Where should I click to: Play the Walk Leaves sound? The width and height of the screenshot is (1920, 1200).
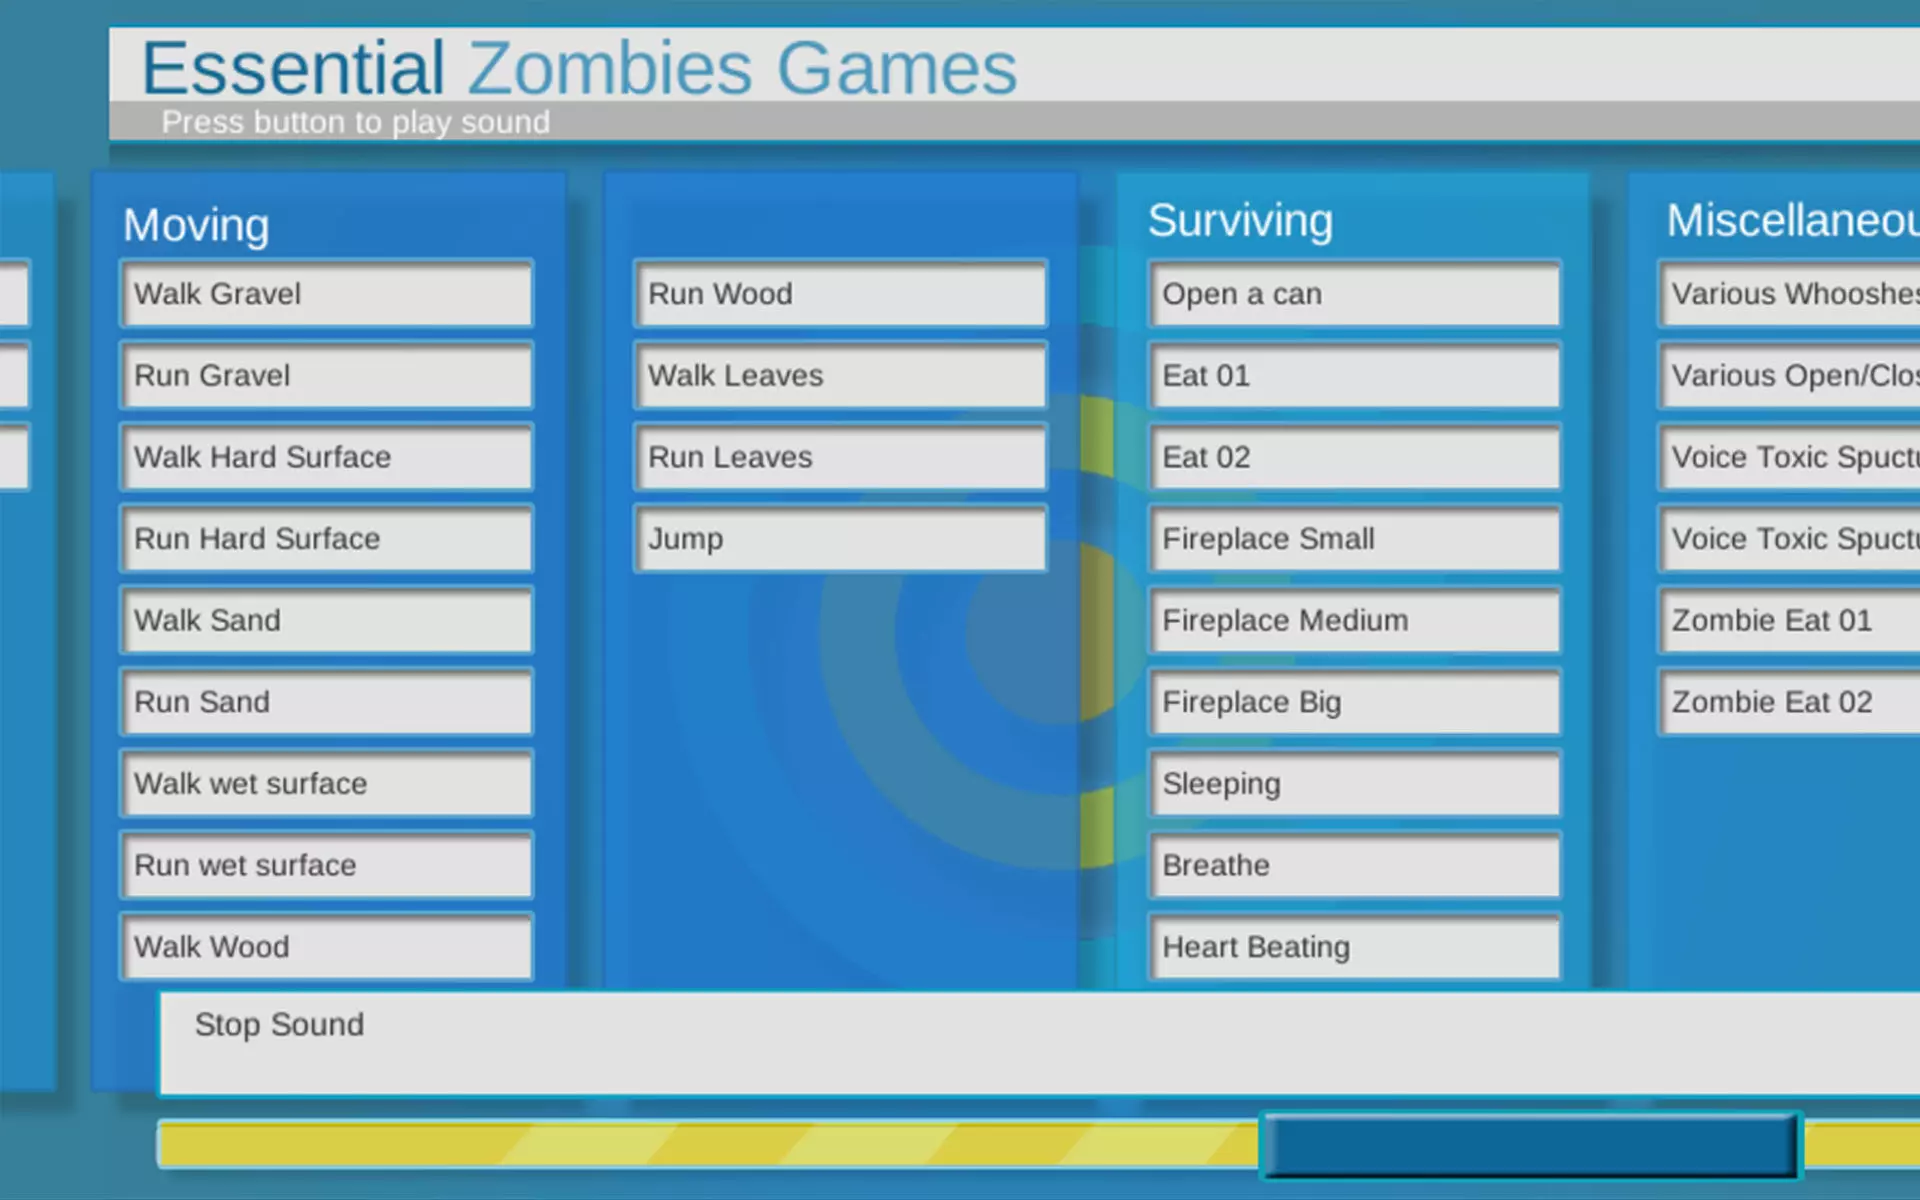pyautogui.click(x=840, y=376)
